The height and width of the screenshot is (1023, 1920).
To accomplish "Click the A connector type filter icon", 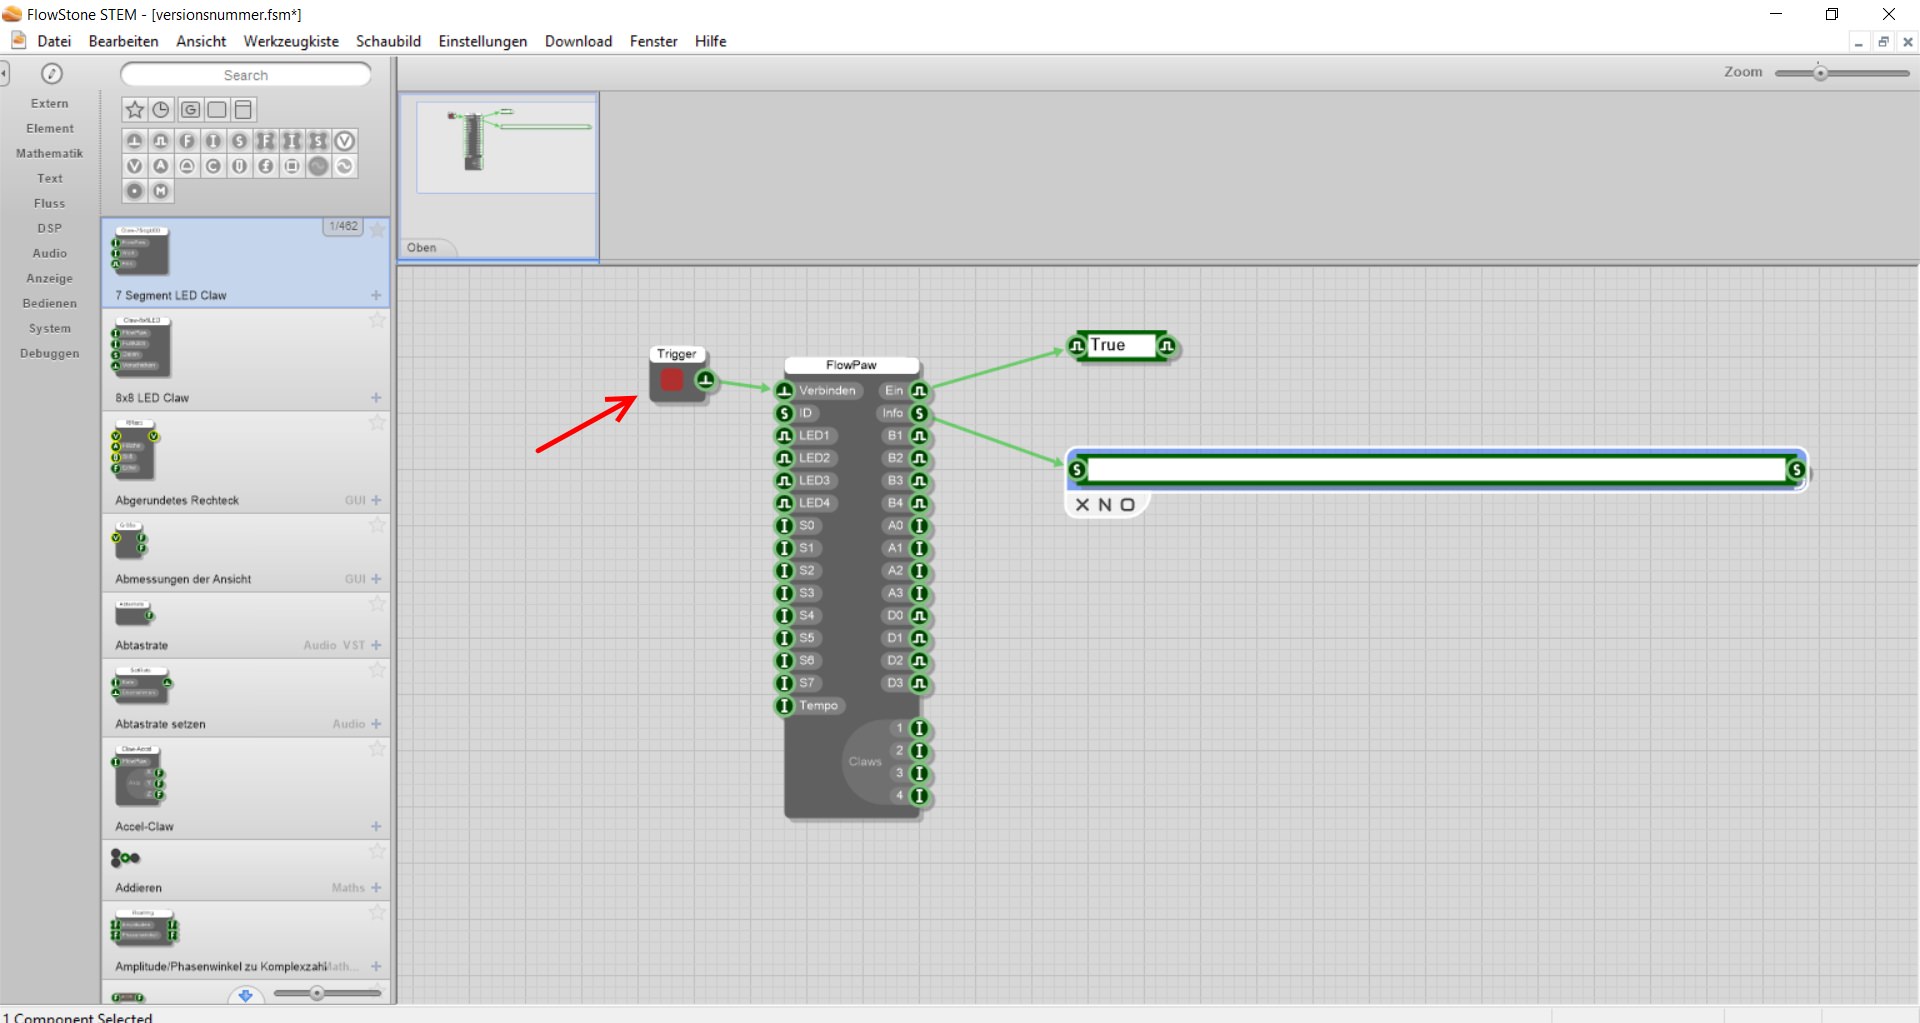I will (x=160, y=166).
